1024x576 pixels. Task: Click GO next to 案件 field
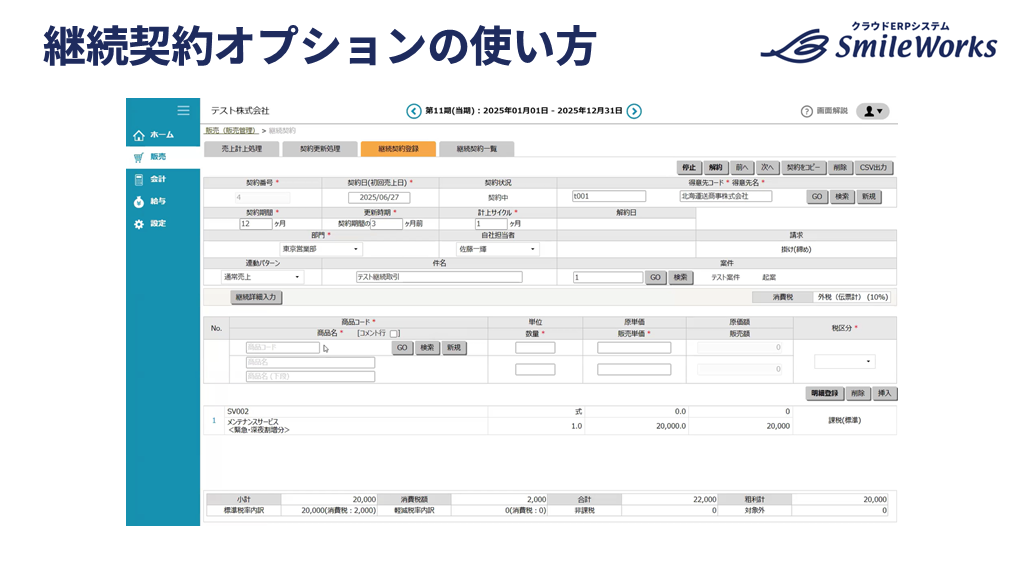[655, 278]
